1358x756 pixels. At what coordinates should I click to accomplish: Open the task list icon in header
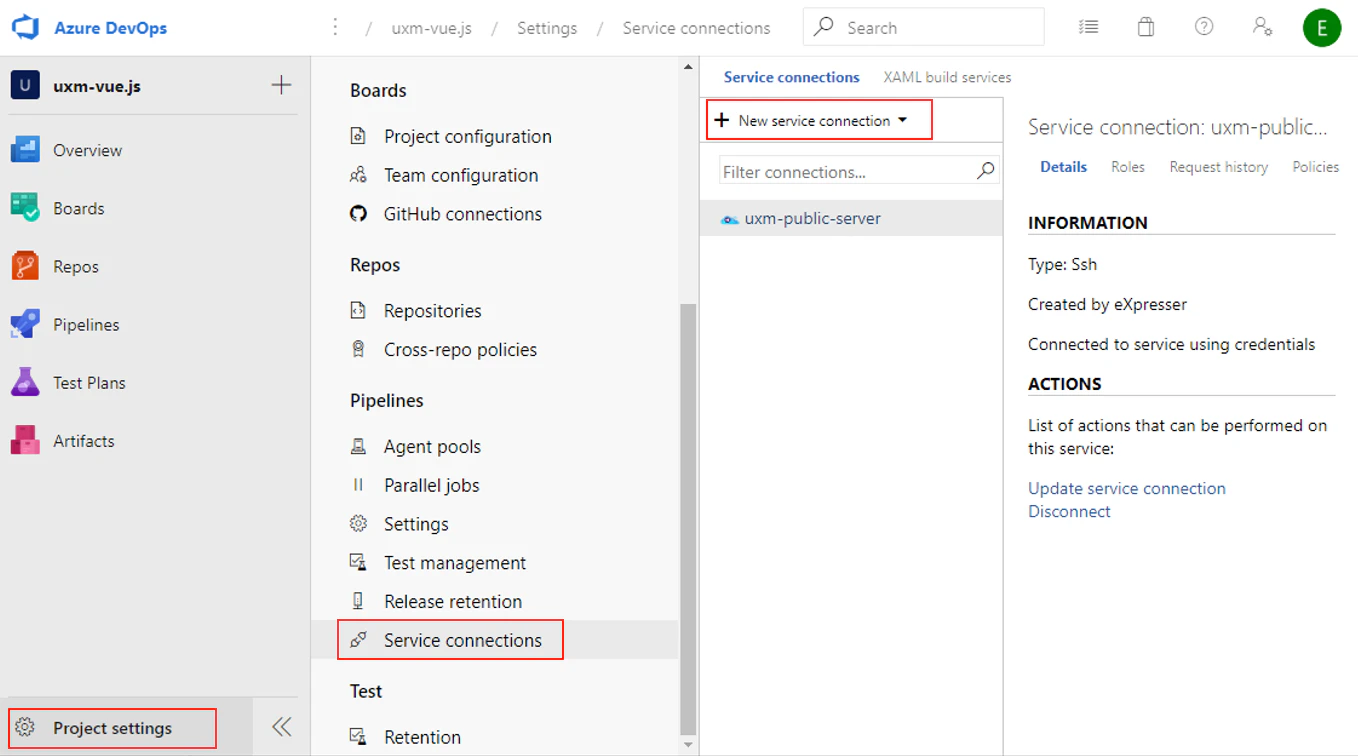pyautogui.click(x=1088, y=28)
